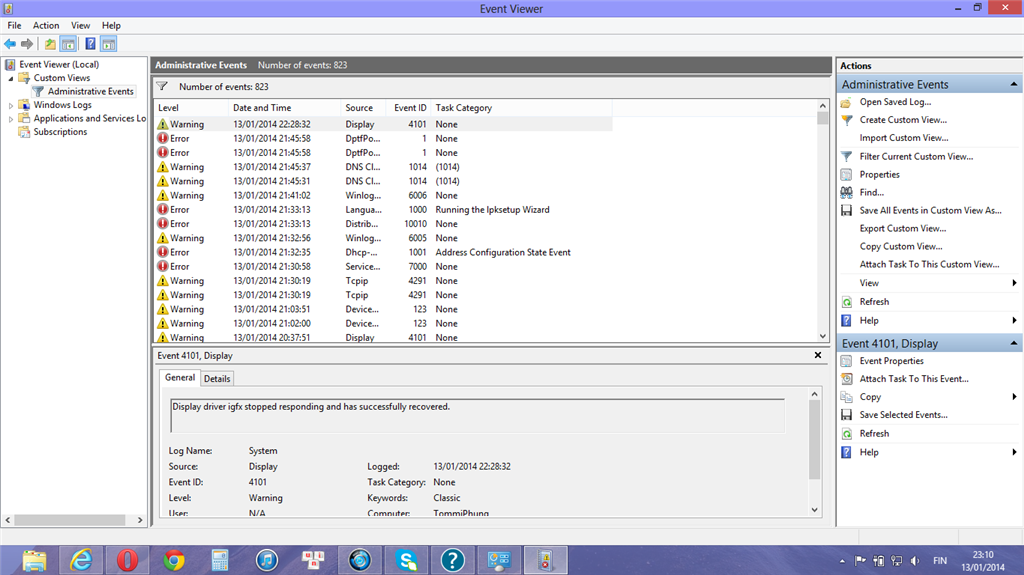Click the Open Saved Log folder icon
The height and width of the screenshot is (575, 1024).
[846, 102]
